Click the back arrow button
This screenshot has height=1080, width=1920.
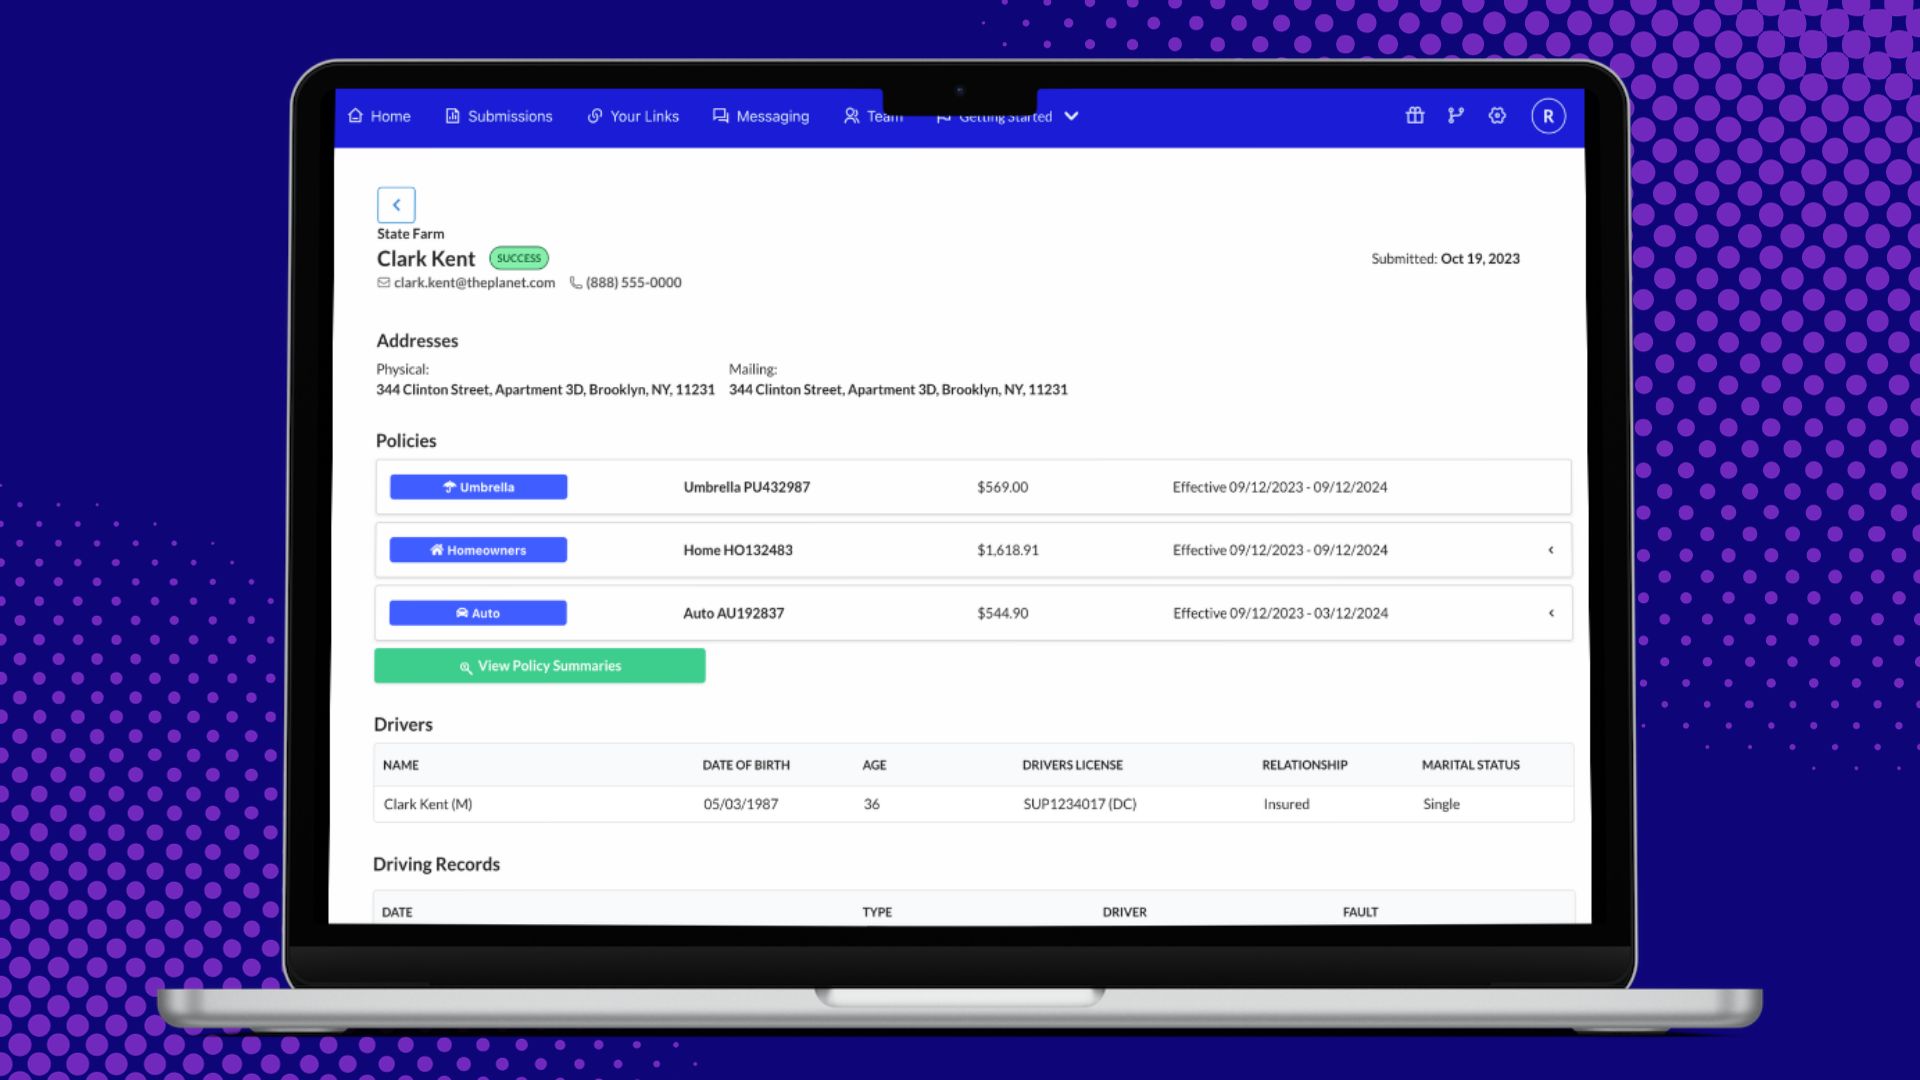pyautogui.click(x=396, y=205)
